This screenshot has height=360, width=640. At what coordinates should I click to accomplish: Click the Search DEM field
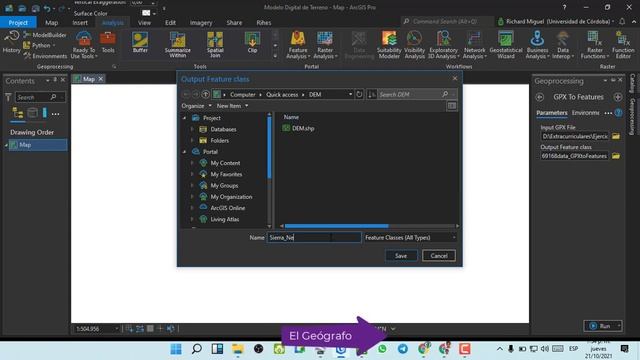point(411,94)
